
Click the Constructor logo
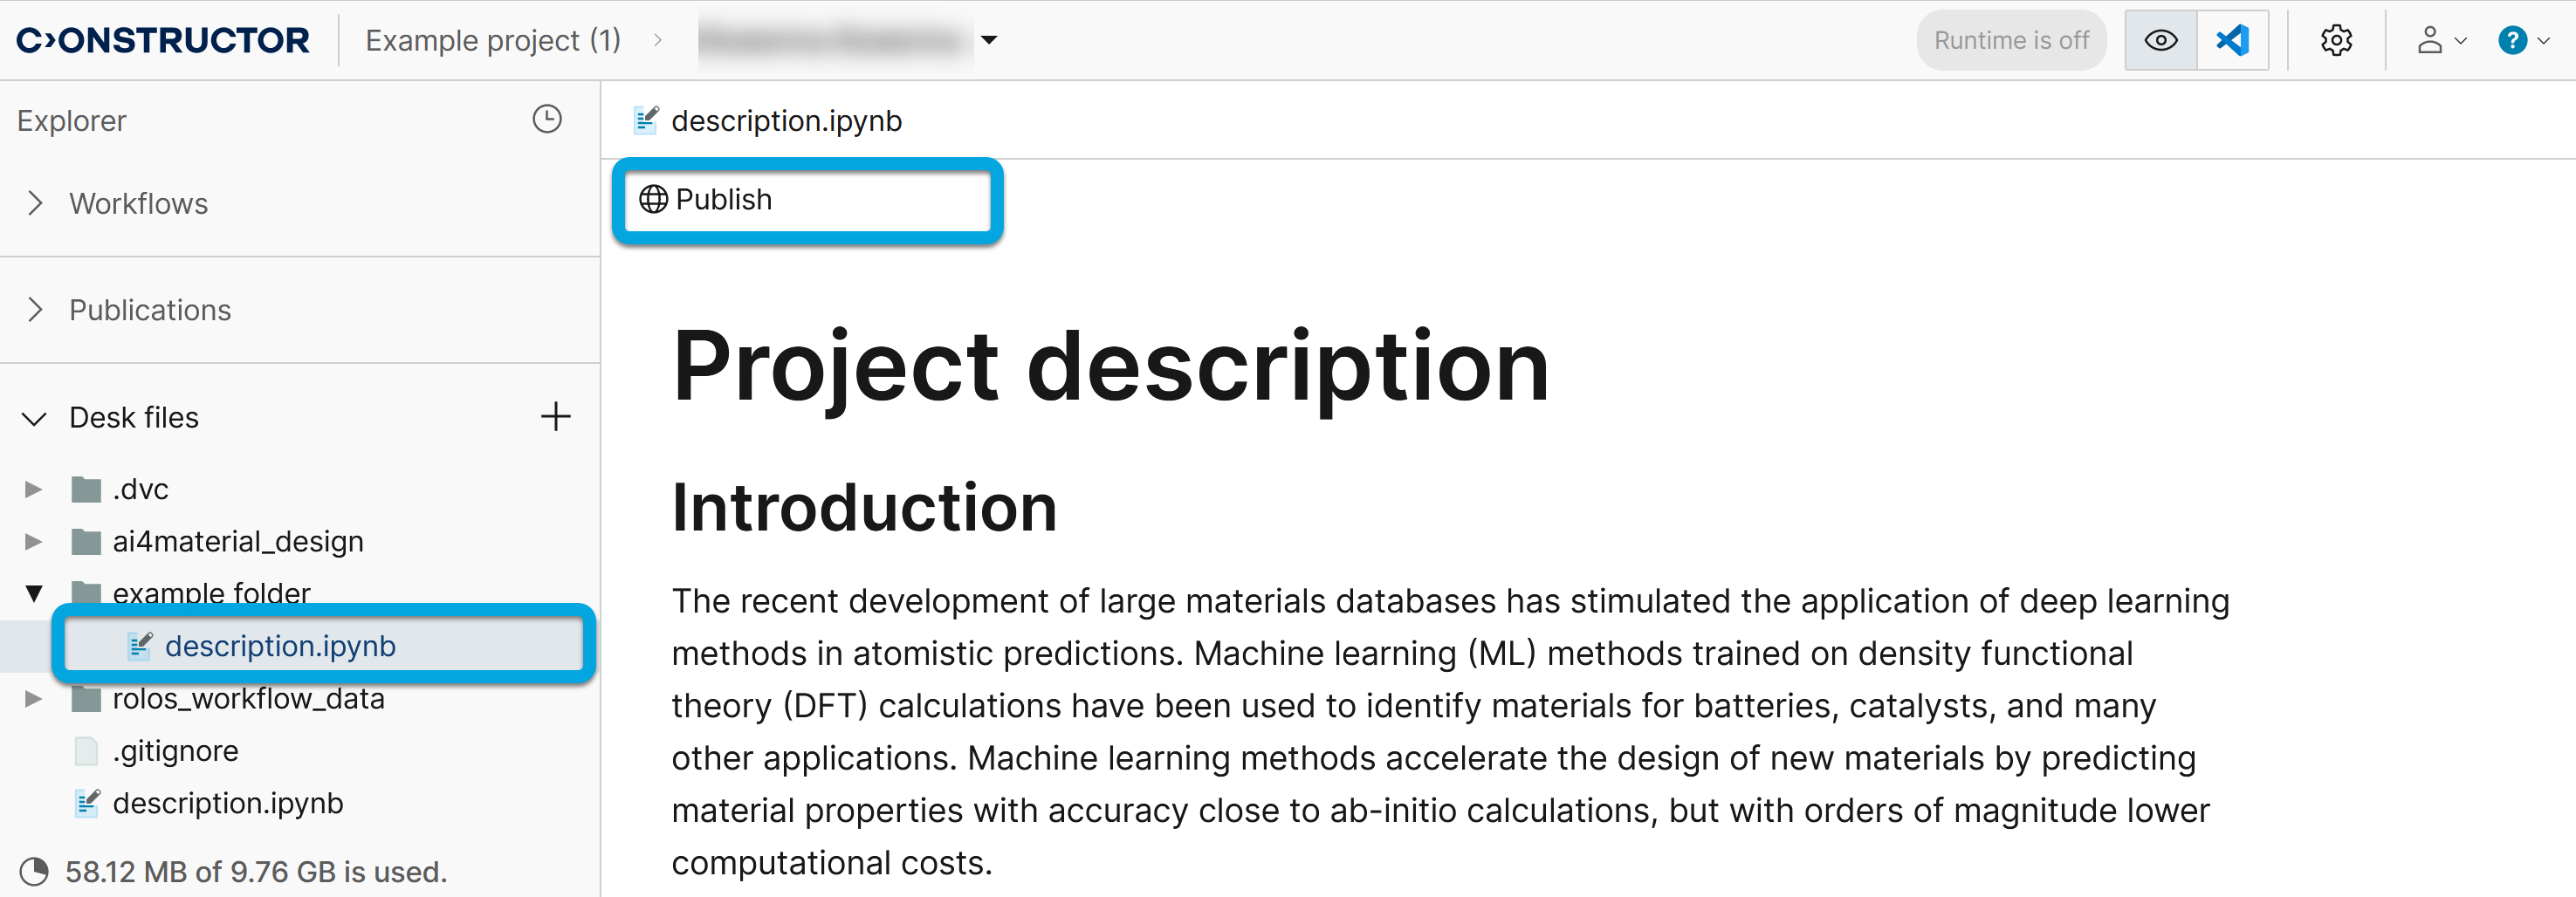[x=163, y=41]
